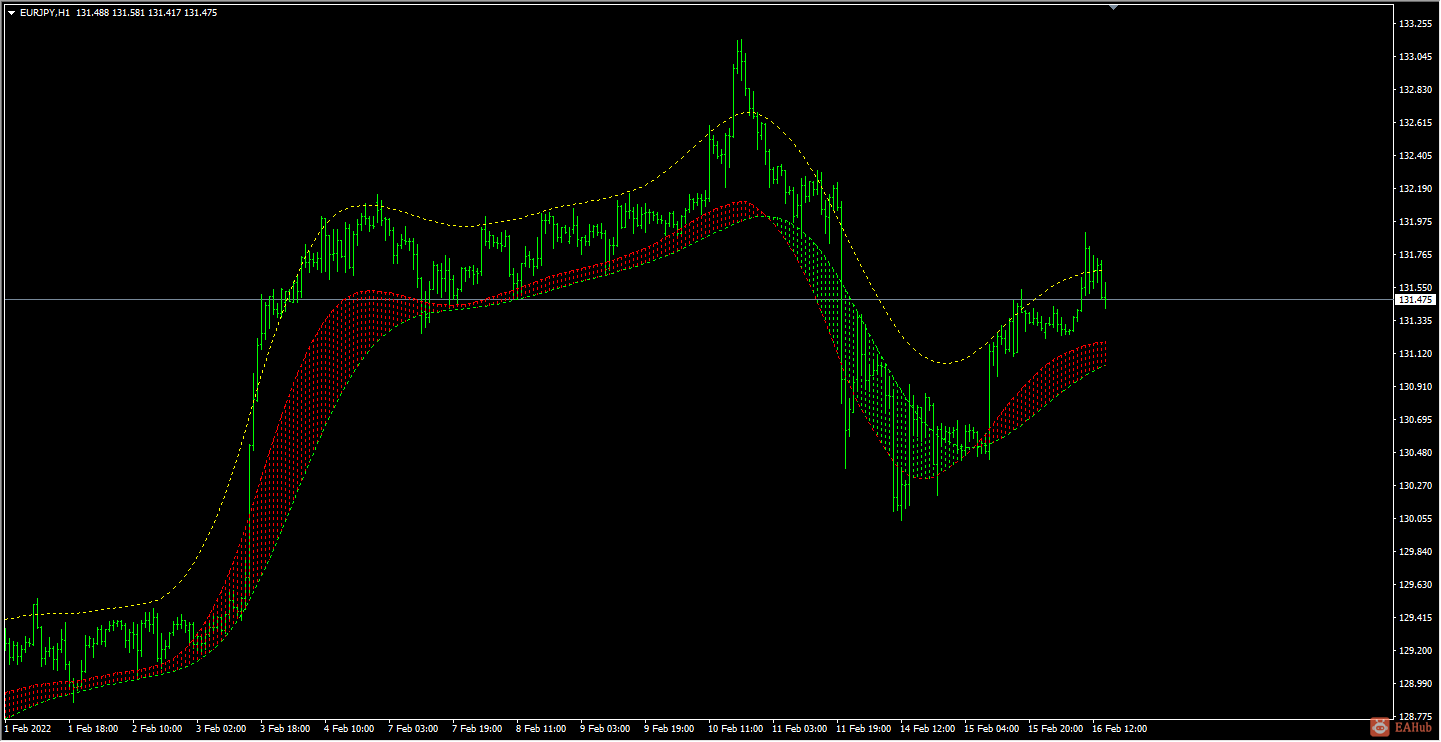Click the "8 Feb 11:00" time axis label
Image resolution: width=1441 pixels, height=742 pixels.
(x=541, y=729)
